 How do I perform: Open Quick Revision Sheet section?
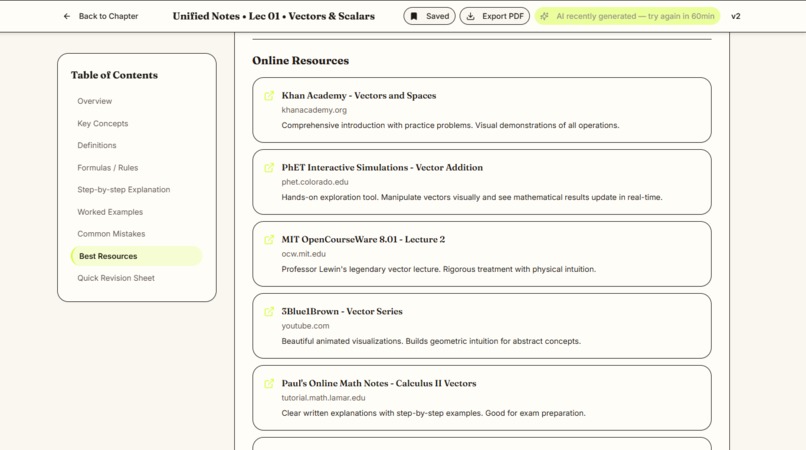[116, 278]
